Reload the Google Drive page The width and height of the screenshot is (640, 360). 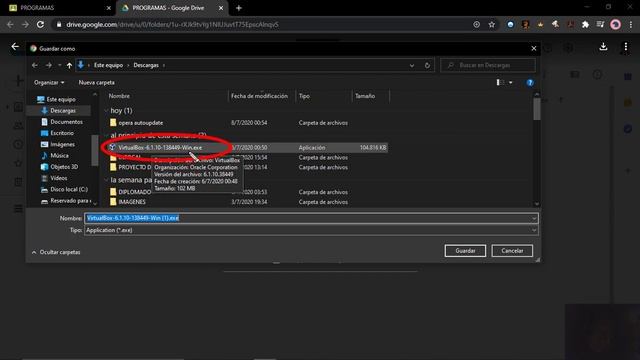tap(40, 24)
